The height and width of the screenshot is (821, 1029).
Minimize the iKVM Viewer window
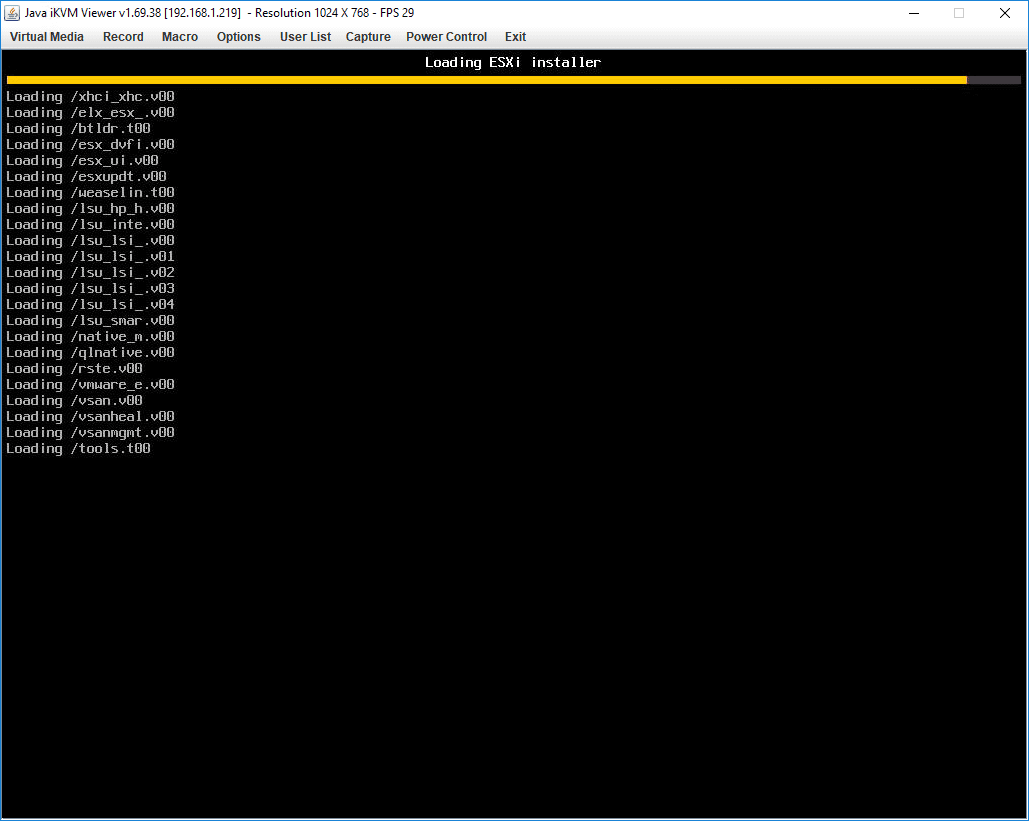[x=913, y=13]
